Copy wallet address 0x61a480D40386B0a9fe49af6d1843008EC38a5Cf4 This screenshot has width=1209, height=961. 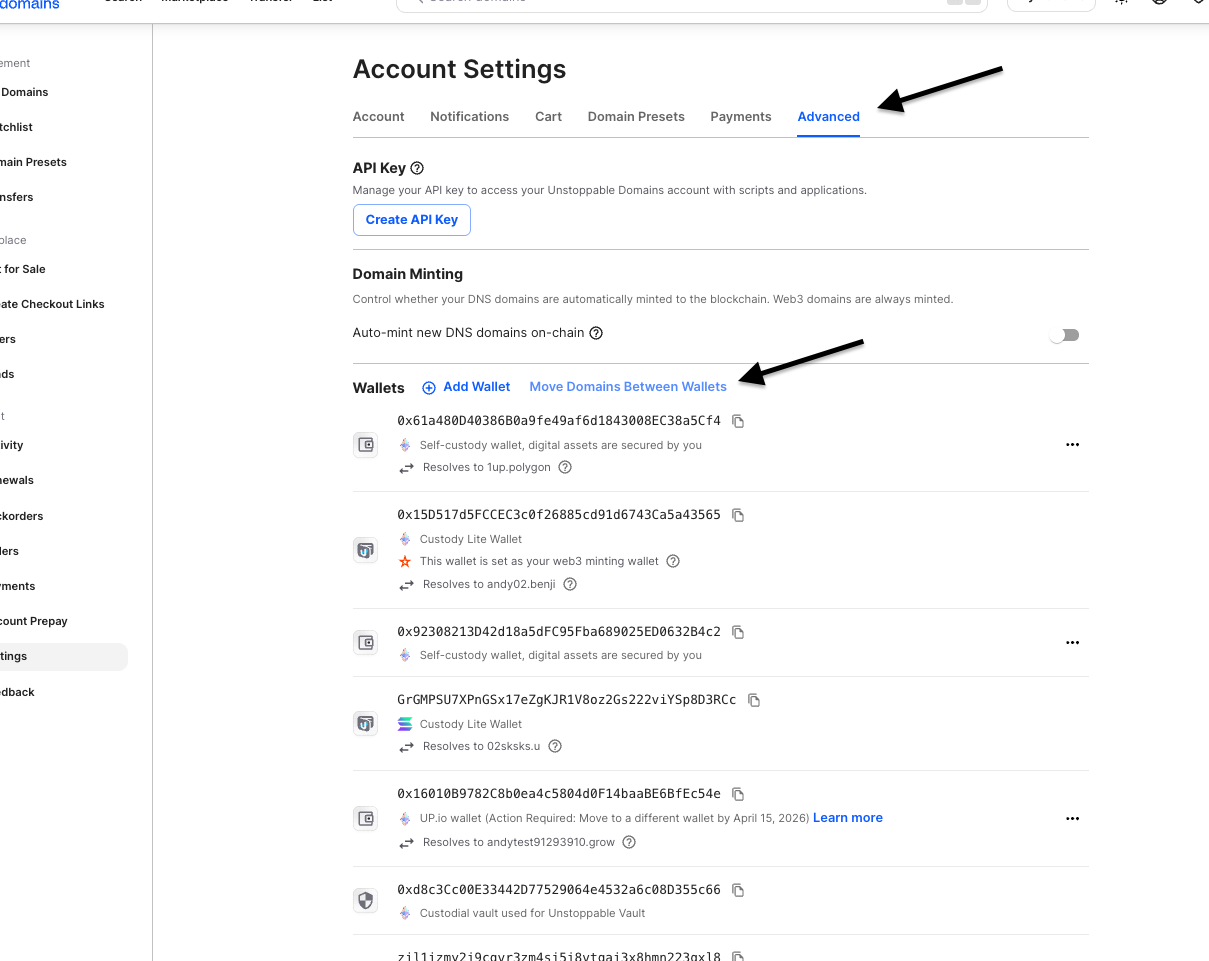coord(738,421)
